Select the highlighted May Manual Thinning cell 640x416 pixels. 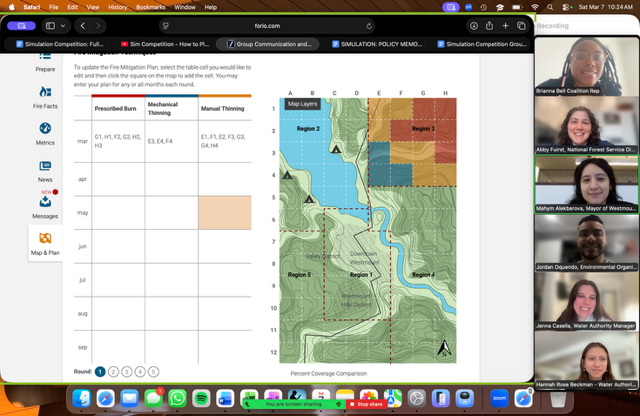click(x=225, y=213)
